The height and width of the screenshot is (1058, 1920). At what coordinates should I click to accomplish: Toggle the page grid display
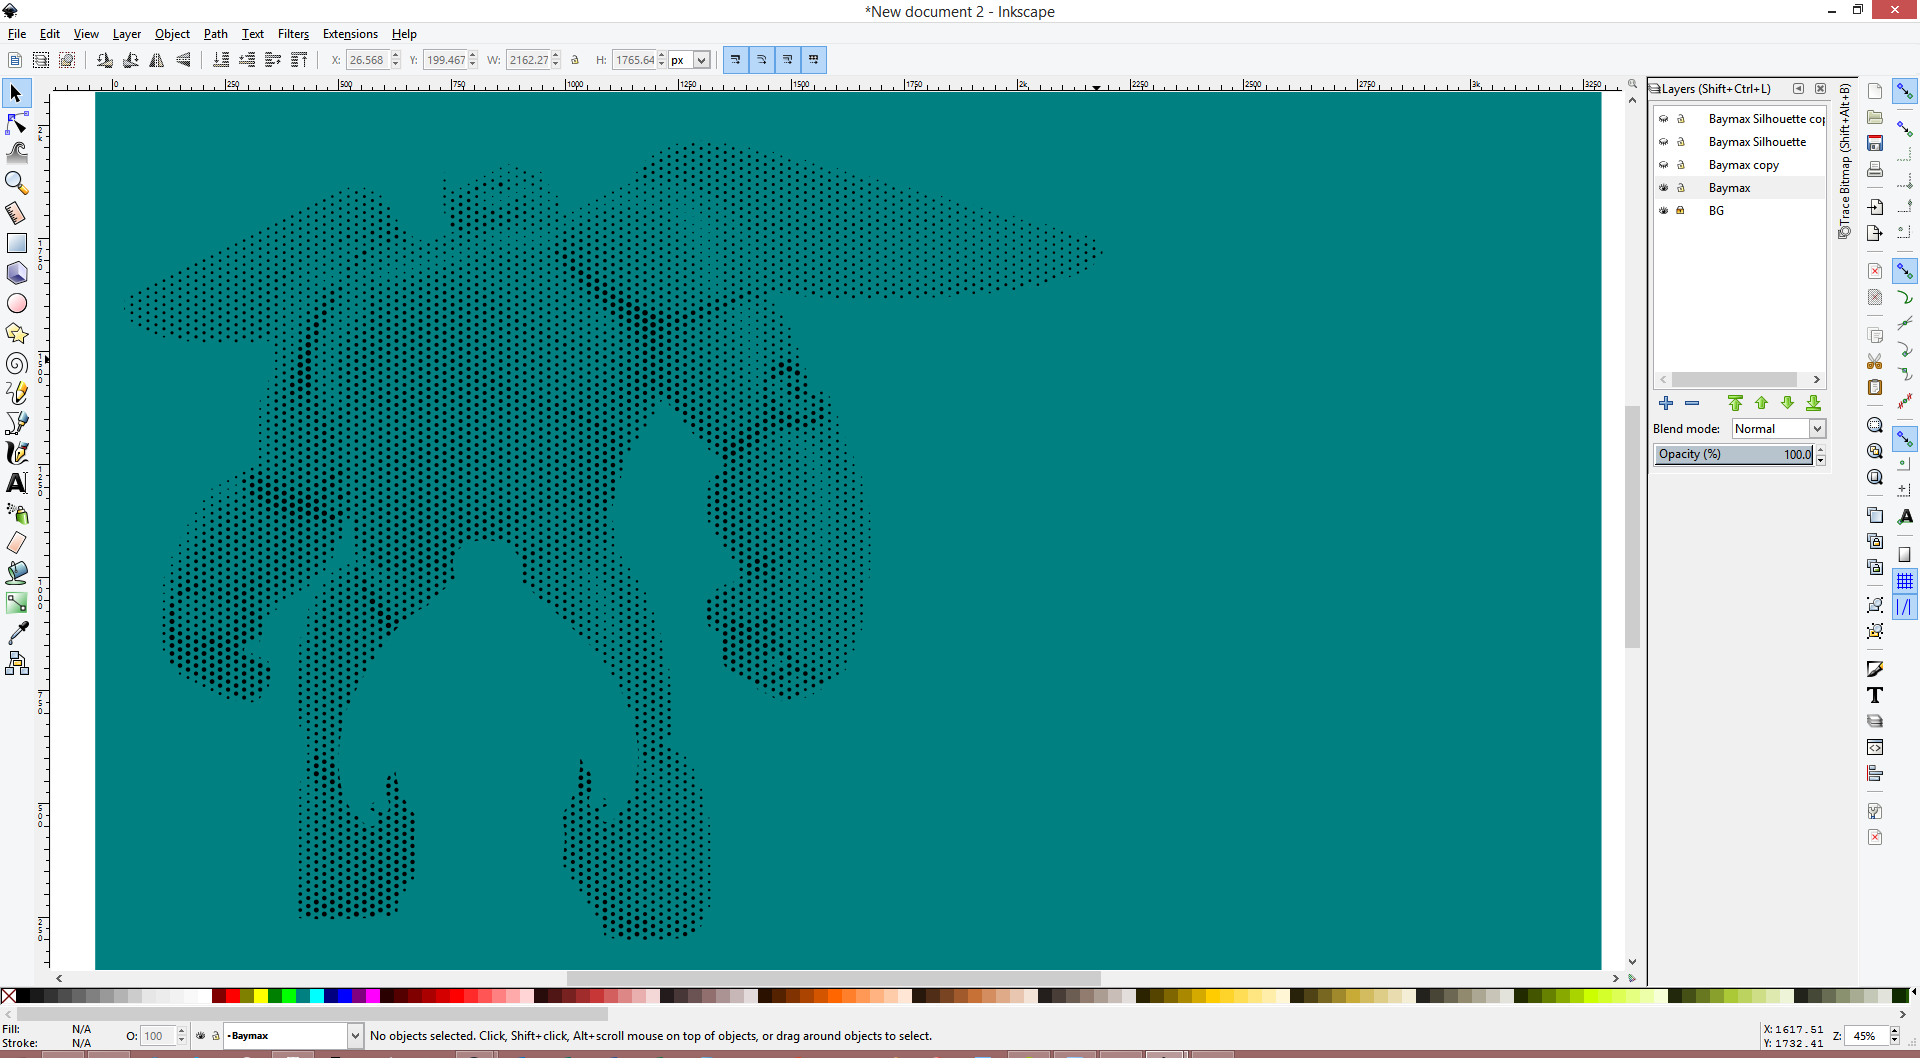1905,581
